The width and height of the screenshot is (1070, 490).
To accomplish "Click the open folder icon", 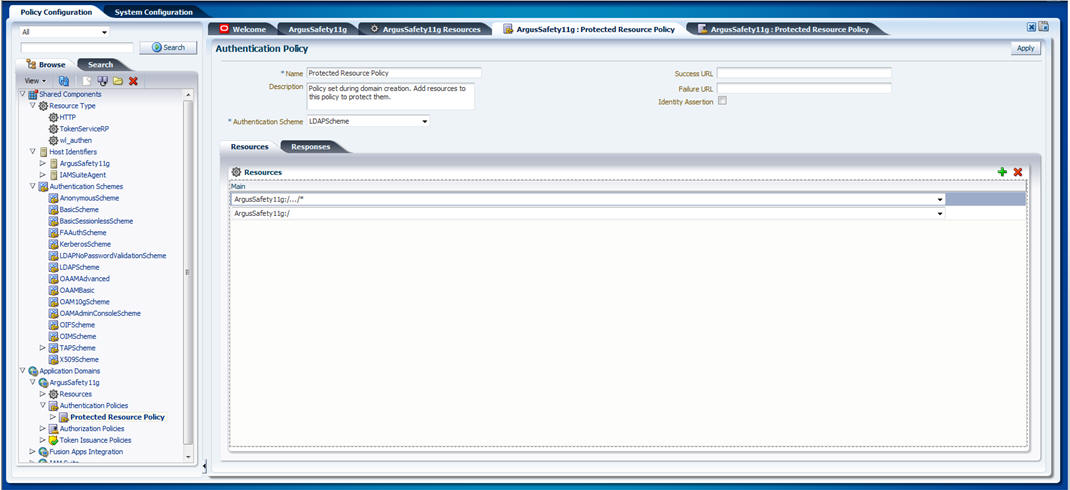I will pos(118,81).
